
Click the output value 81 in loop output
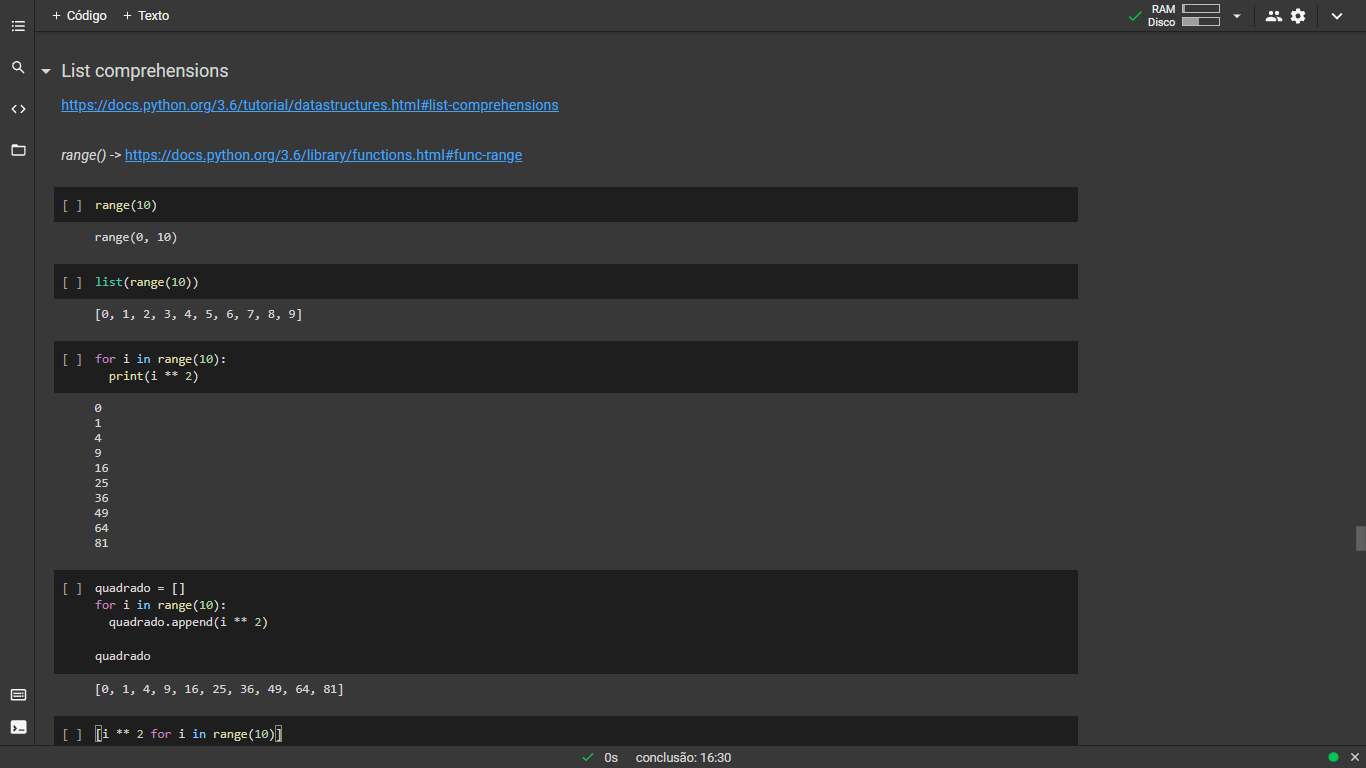coord(102,543)
